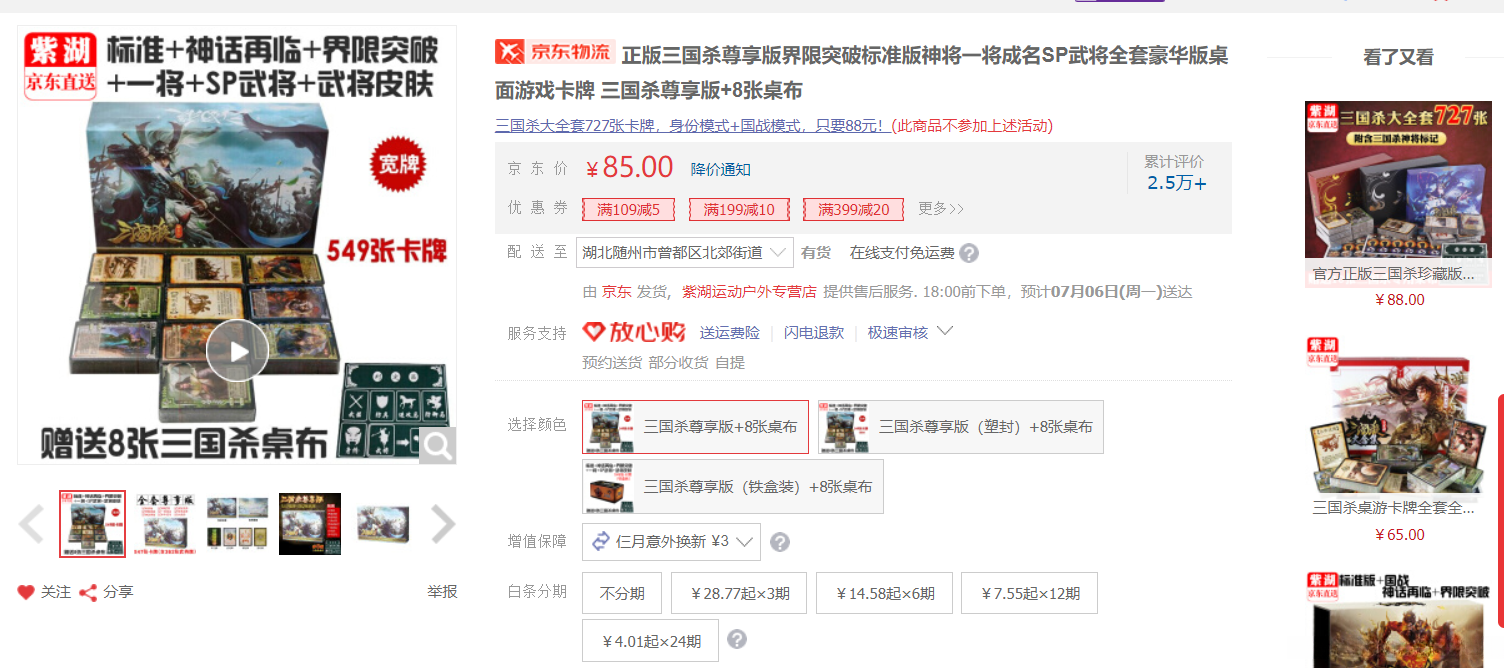The height and width of the screenshot is (668, 1504).
Task: Click the heart 关注 favorite icon
Action: [26, 592]
